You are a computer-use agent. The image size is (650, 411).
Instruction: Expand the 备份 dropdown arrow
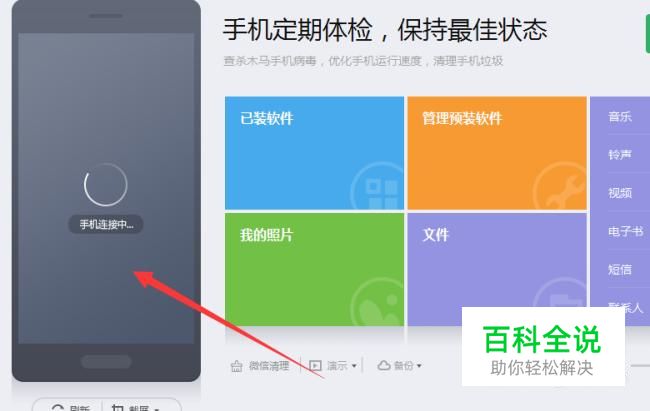(x=419, y=366)
